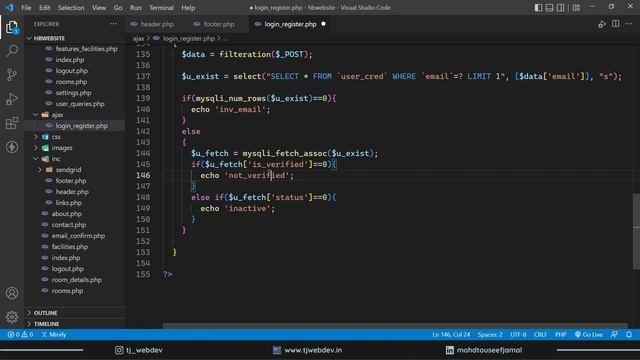
Task: Open contact.php in explorer
Action: point(69,225)
